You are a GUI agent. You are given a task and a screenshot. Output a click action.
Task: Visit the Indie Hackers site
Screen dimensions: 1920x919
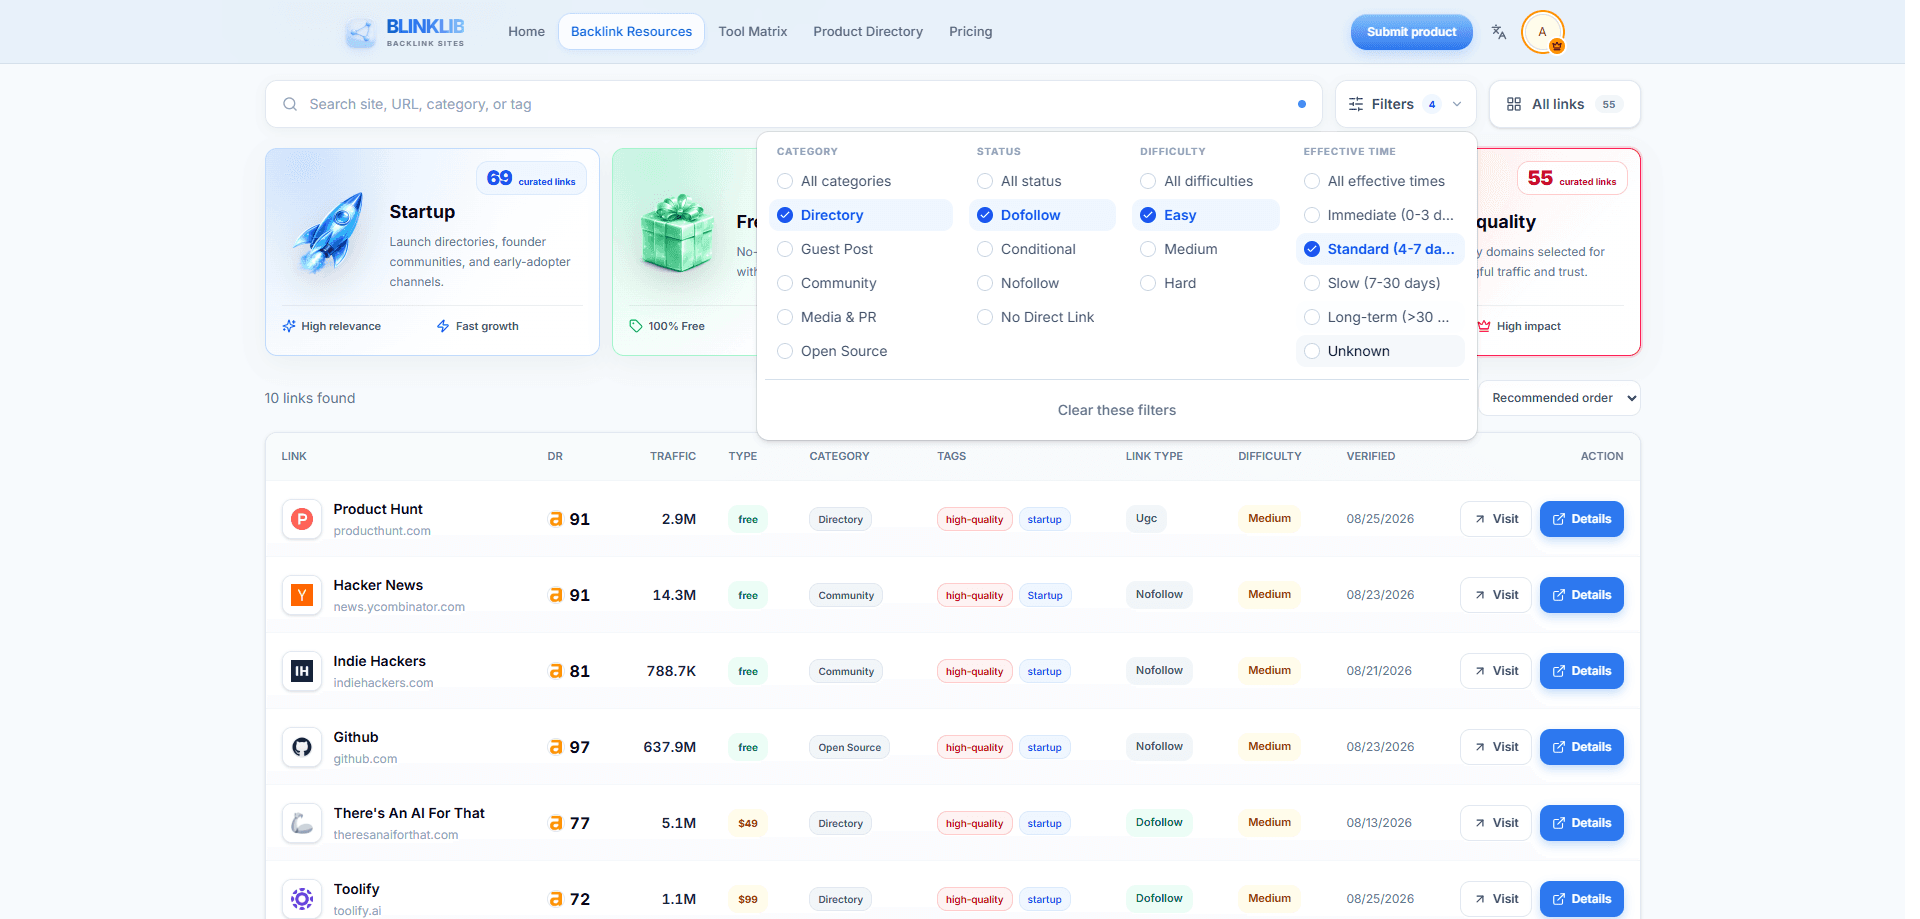coord(1496,671)
